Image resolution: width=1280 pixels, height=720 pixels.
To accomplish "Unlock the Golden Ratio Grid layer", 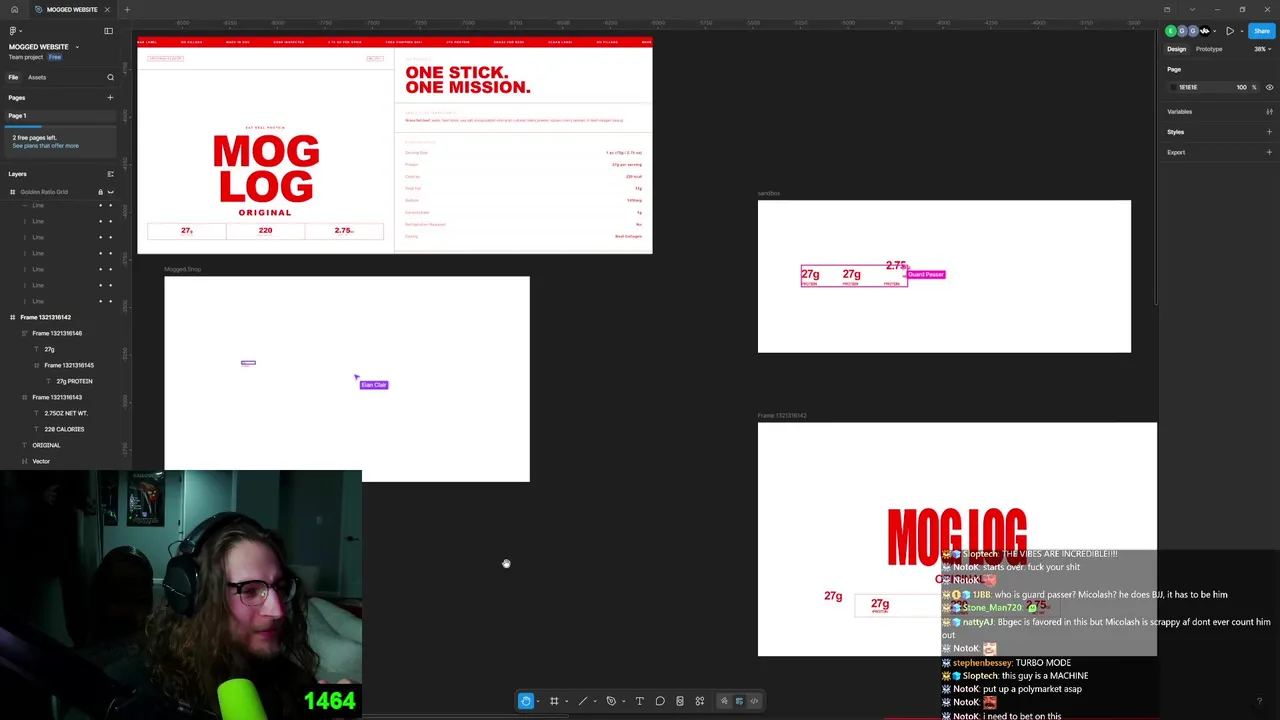I will pyautogui.click(x=100, y=192).
